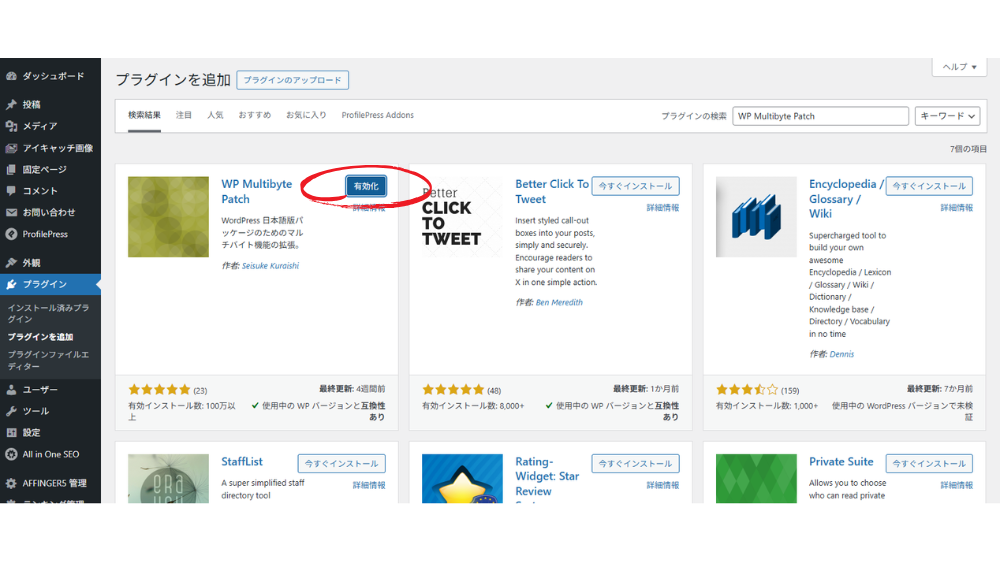Image resolution: width=1000 pixels, height=562 pixels.
Task: Install the Private Suite plugin
Action: point(929,464)
